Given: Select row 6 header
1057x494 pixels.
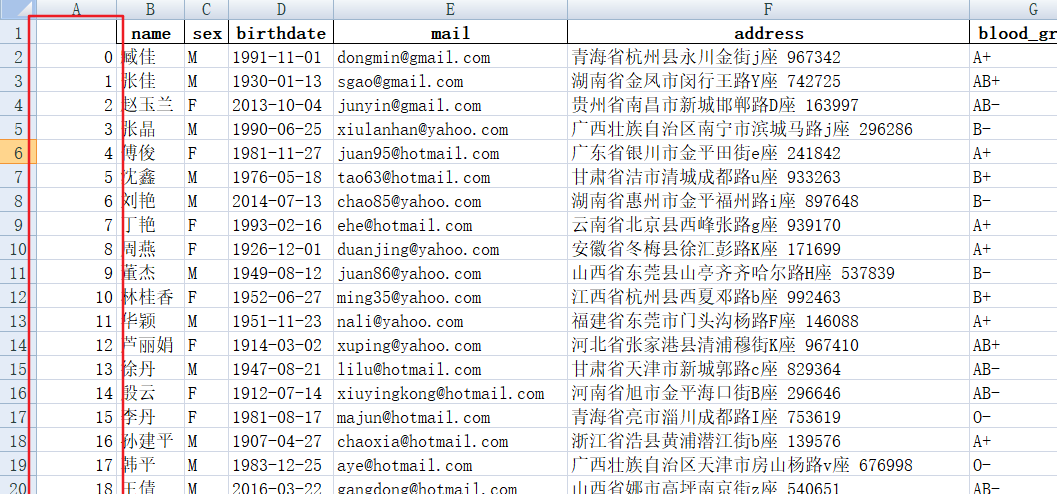Looking at the screenshot, I should [x=18, y=153].
